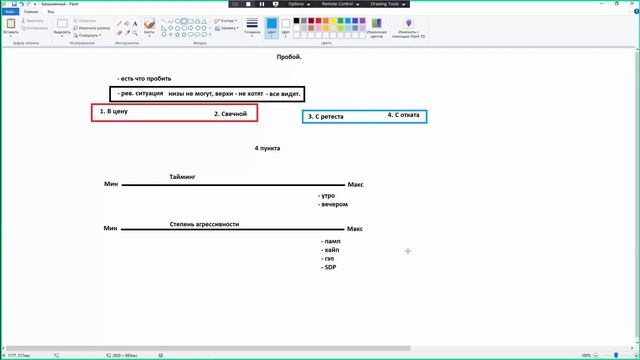Pick the orange color swatch
The width and height of the screenshot is (640, 360).
click(326, 21)
